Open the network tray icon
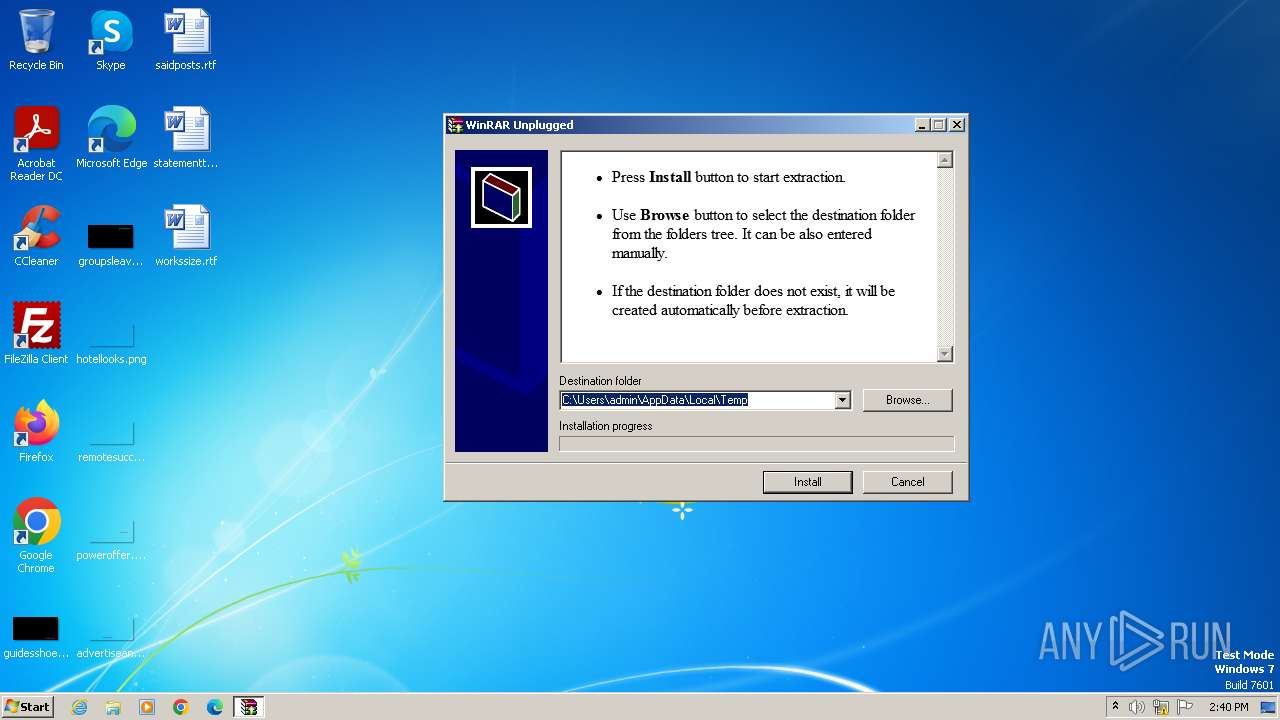 pos(1161,707)
